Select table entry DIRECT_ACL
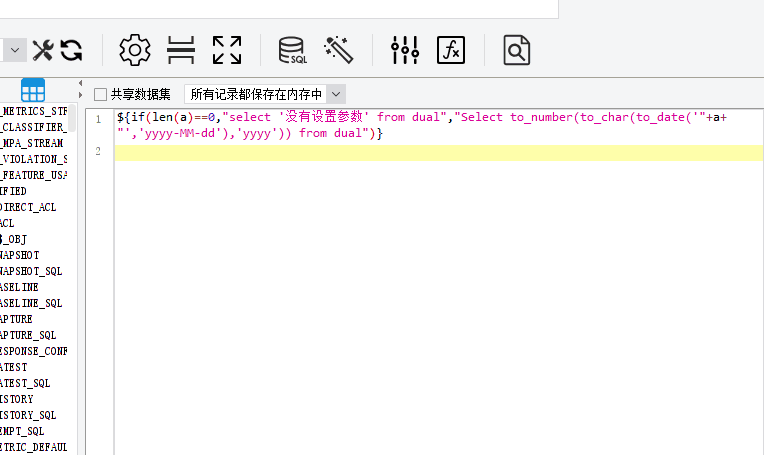This screenshot has width=764, height=455. click(28, 208)
